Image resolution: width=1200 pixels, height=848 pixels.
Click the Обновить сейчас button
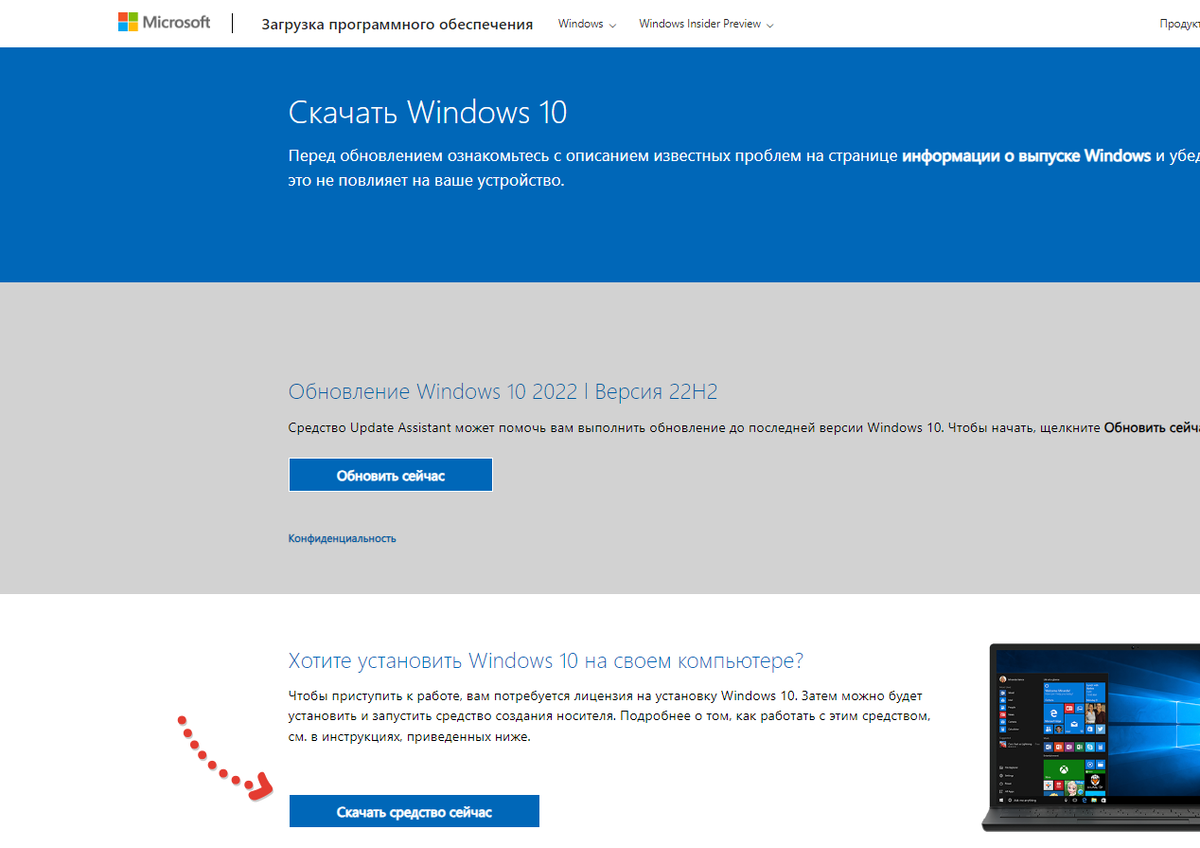click(391, 475)
